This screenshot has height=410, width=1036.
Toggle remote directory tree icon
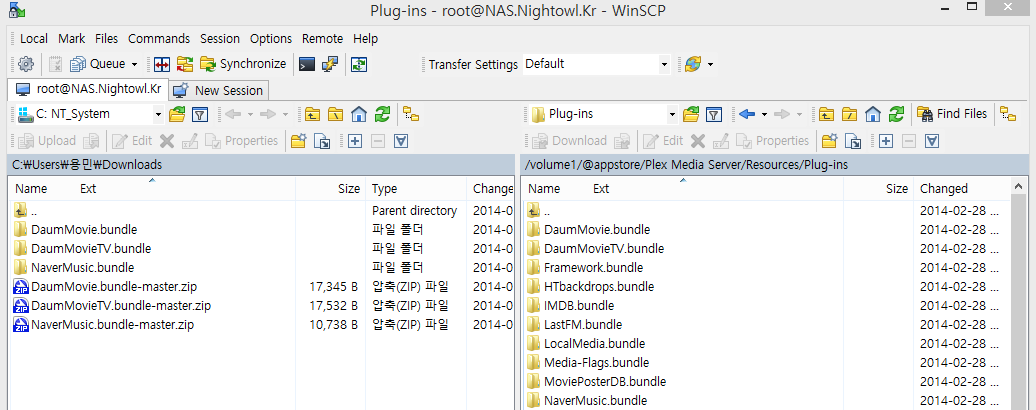(x=1007, y=114)
